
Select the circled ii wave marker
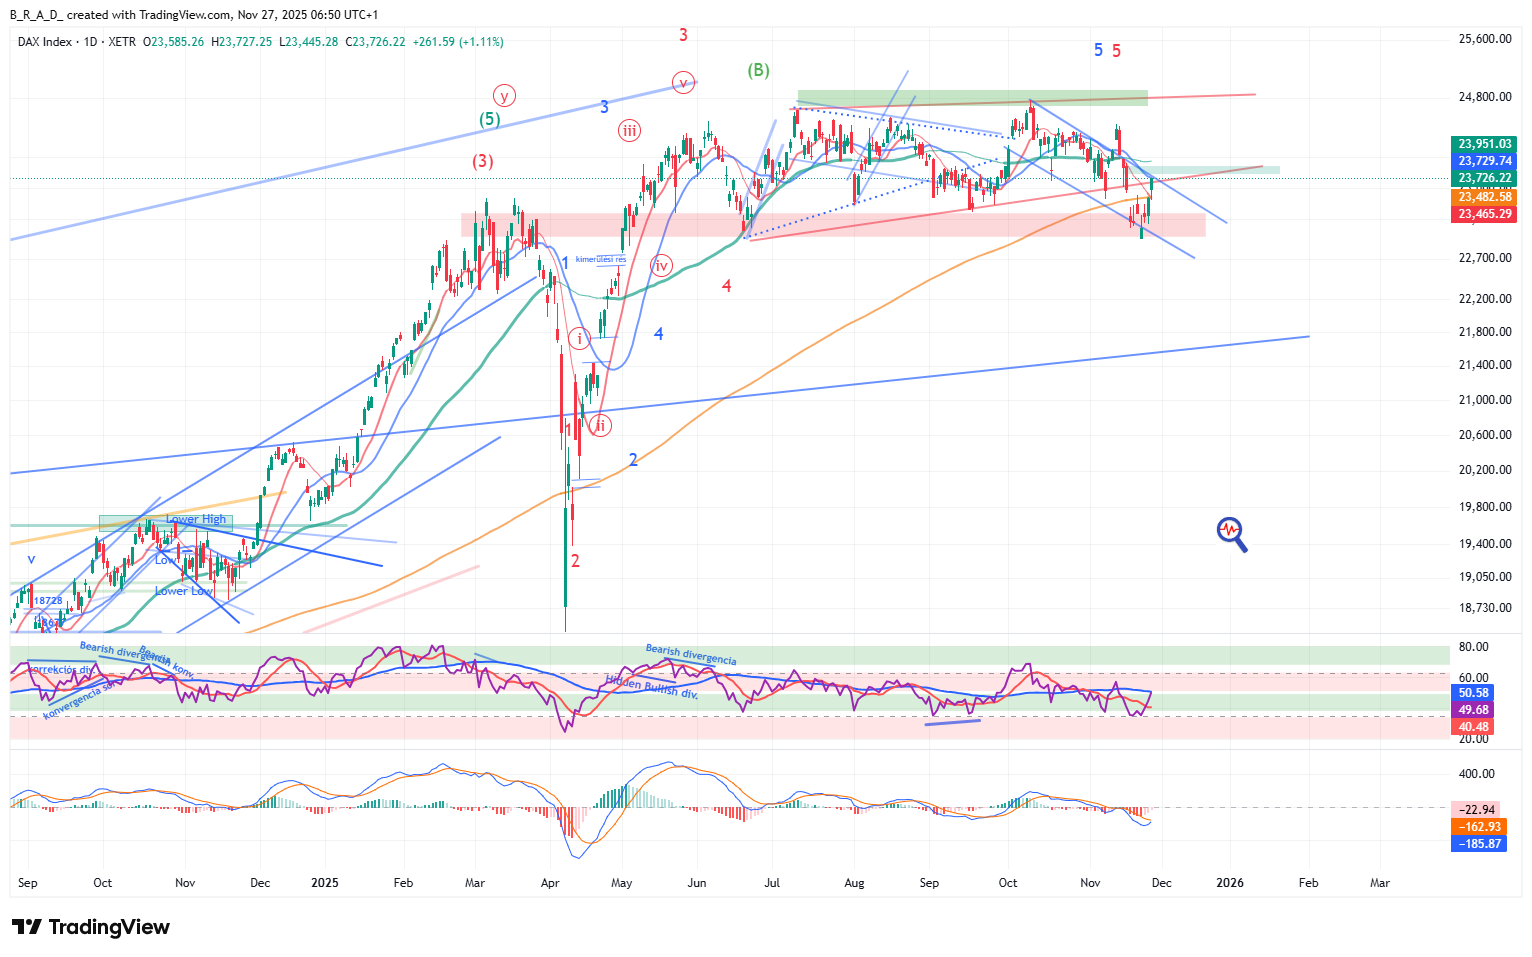[x=600, y=425]
